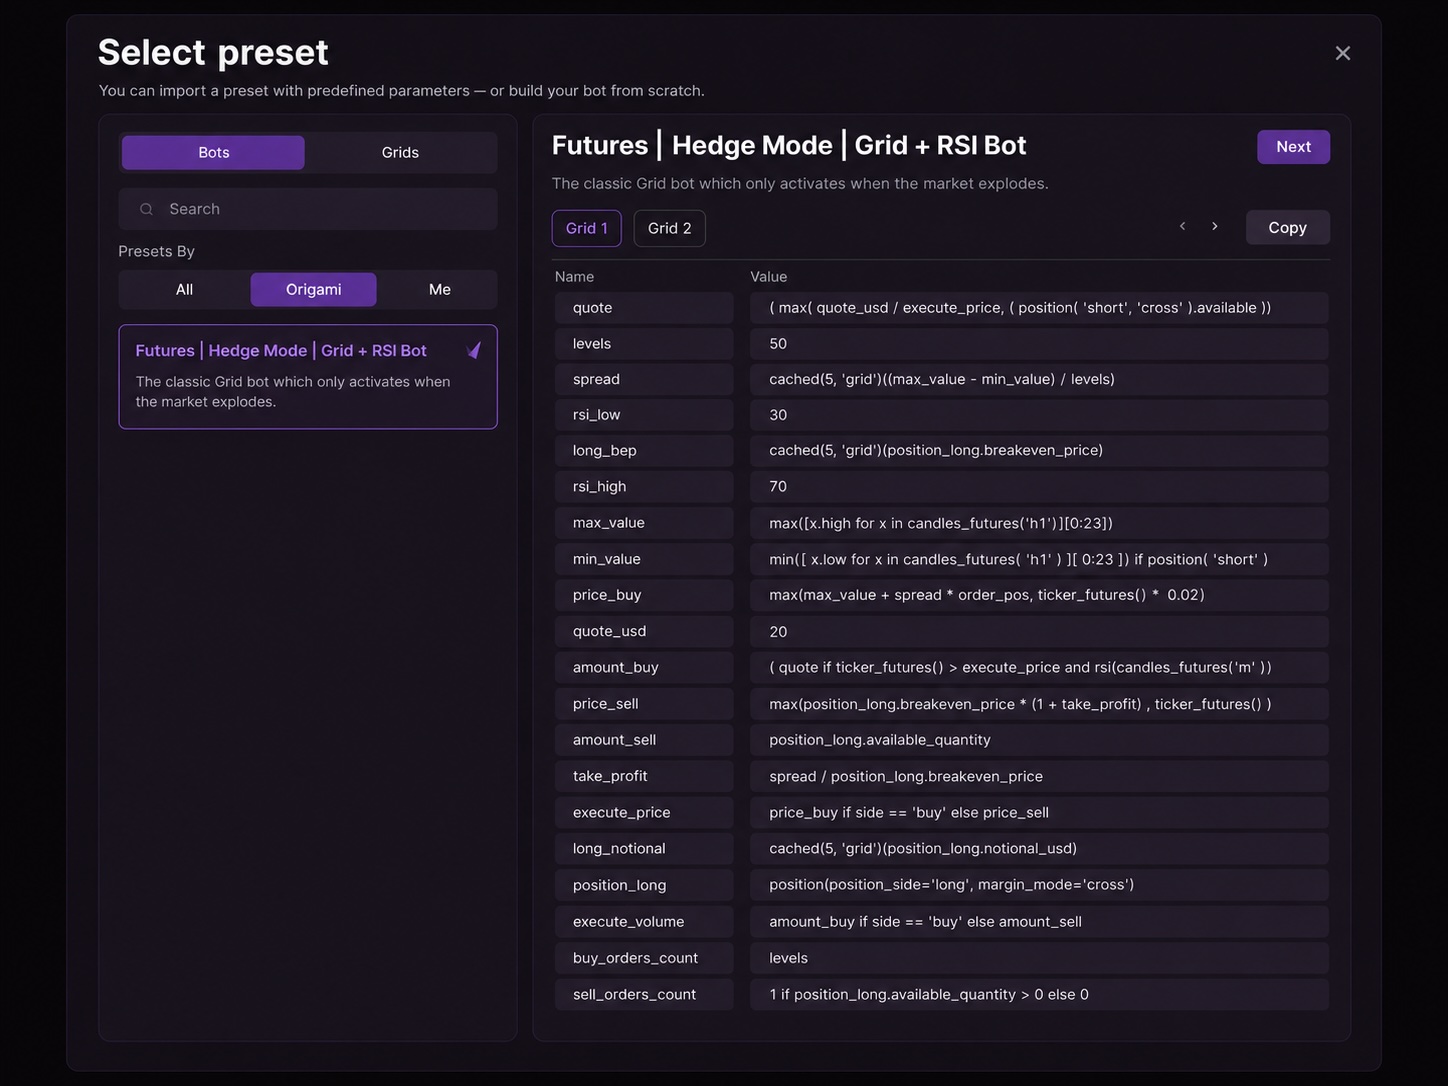Click the buy_orders_count value 'levels'
Screen dimensions: 1448x1086
[1039, 958]
